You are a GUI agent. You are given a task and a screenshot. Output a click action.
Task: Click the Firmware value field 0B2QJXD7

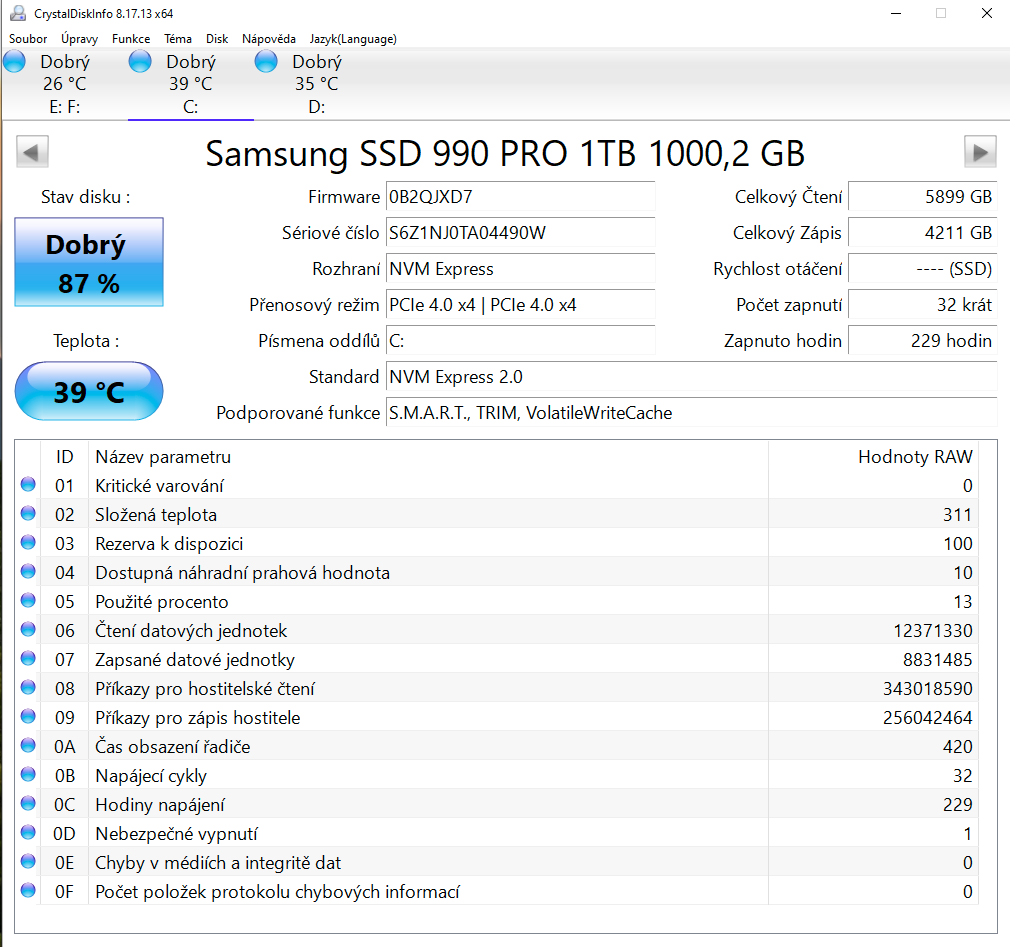[x=520, y=197]
